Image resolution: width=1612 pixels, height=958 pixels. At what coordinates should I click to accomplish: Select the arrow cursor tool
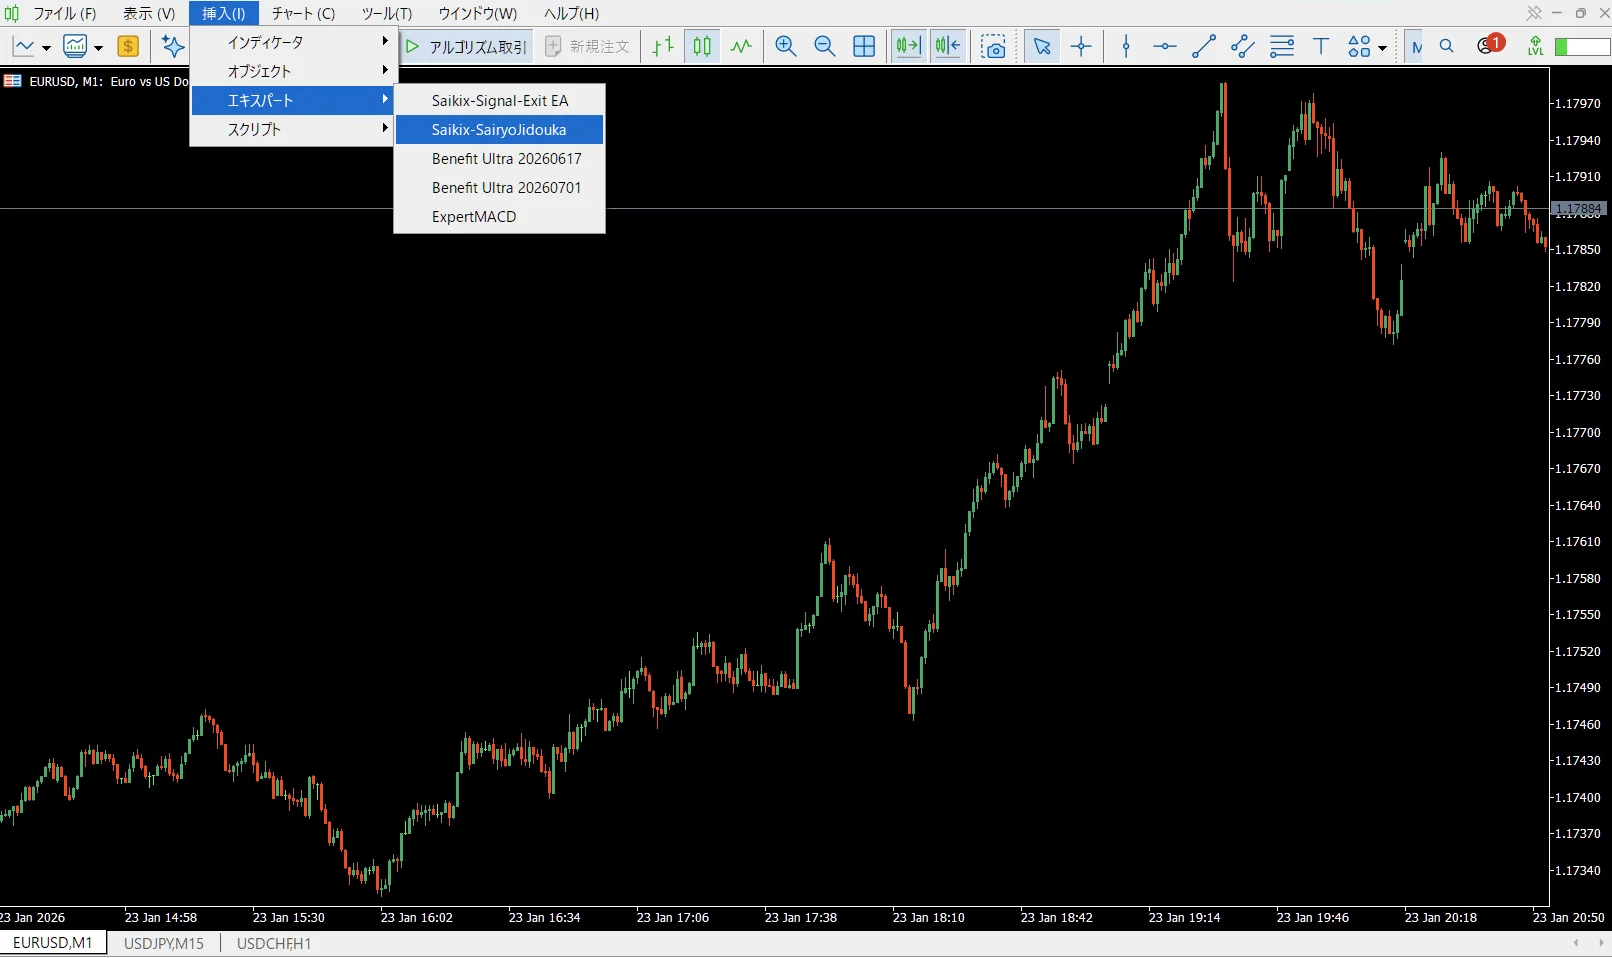[x=1042, y=46]
